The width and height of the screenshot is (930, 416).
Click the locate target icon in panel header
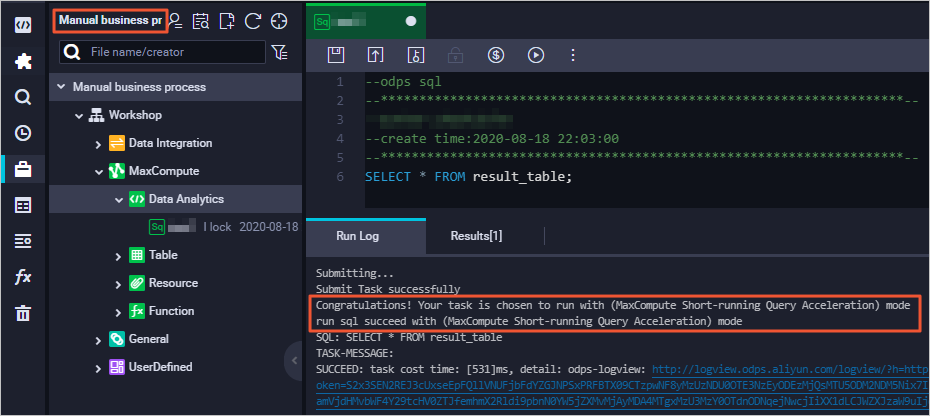pyautogui.click(x=279, y=21)
